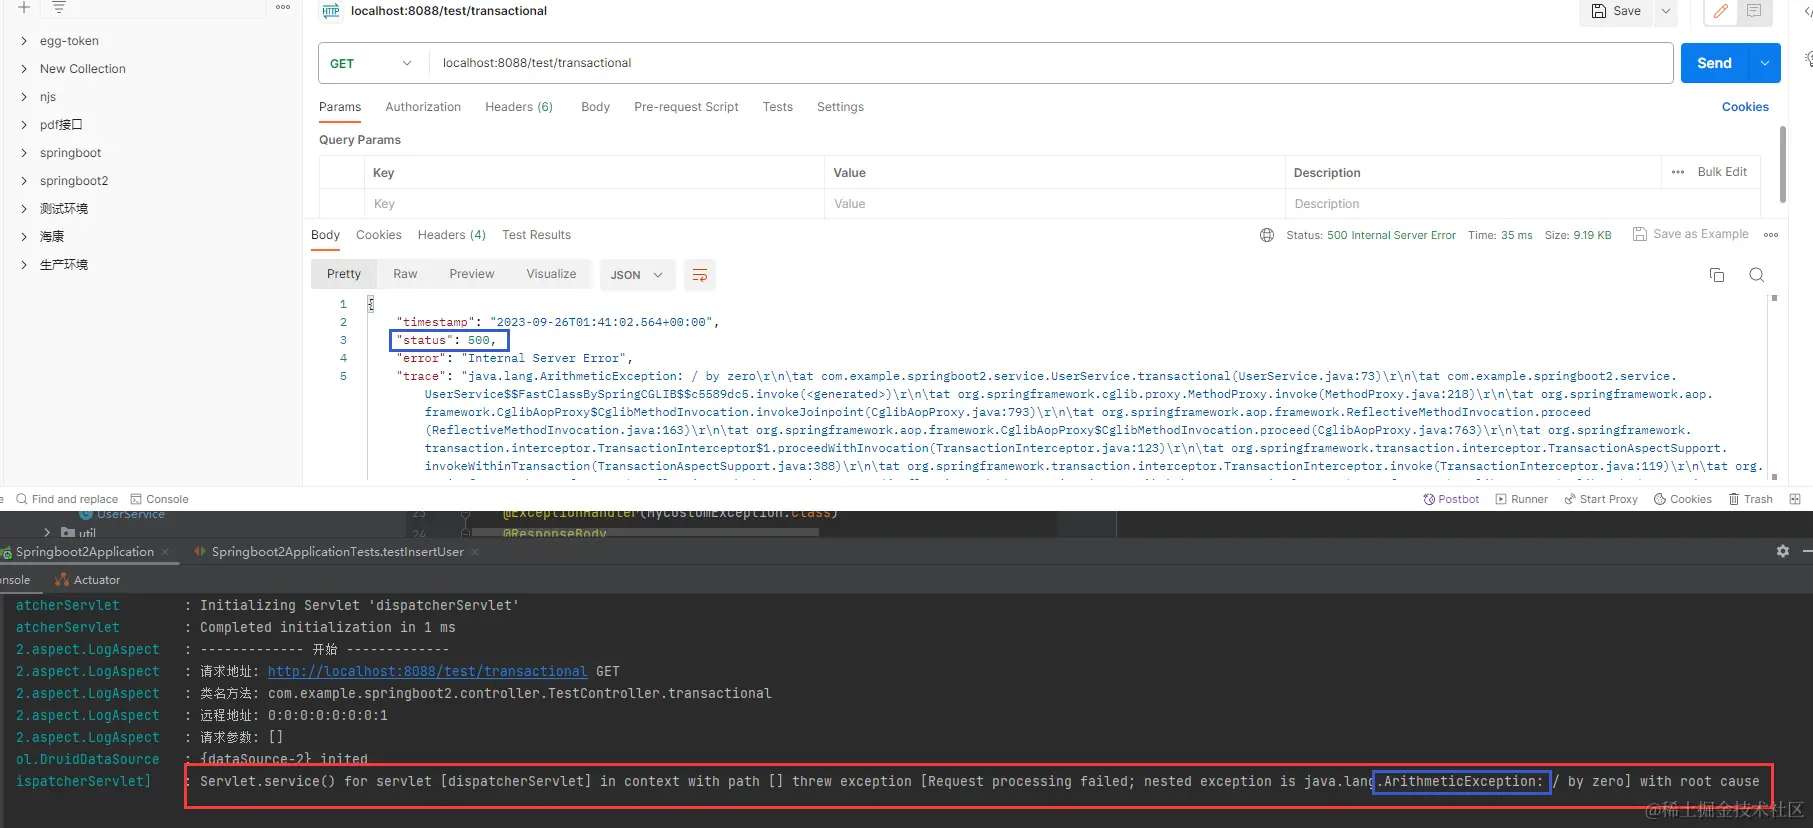The width and height of the screenshot is (1813, 828).
Task: Click the plus icon to create new
Action: pos(24,7)
